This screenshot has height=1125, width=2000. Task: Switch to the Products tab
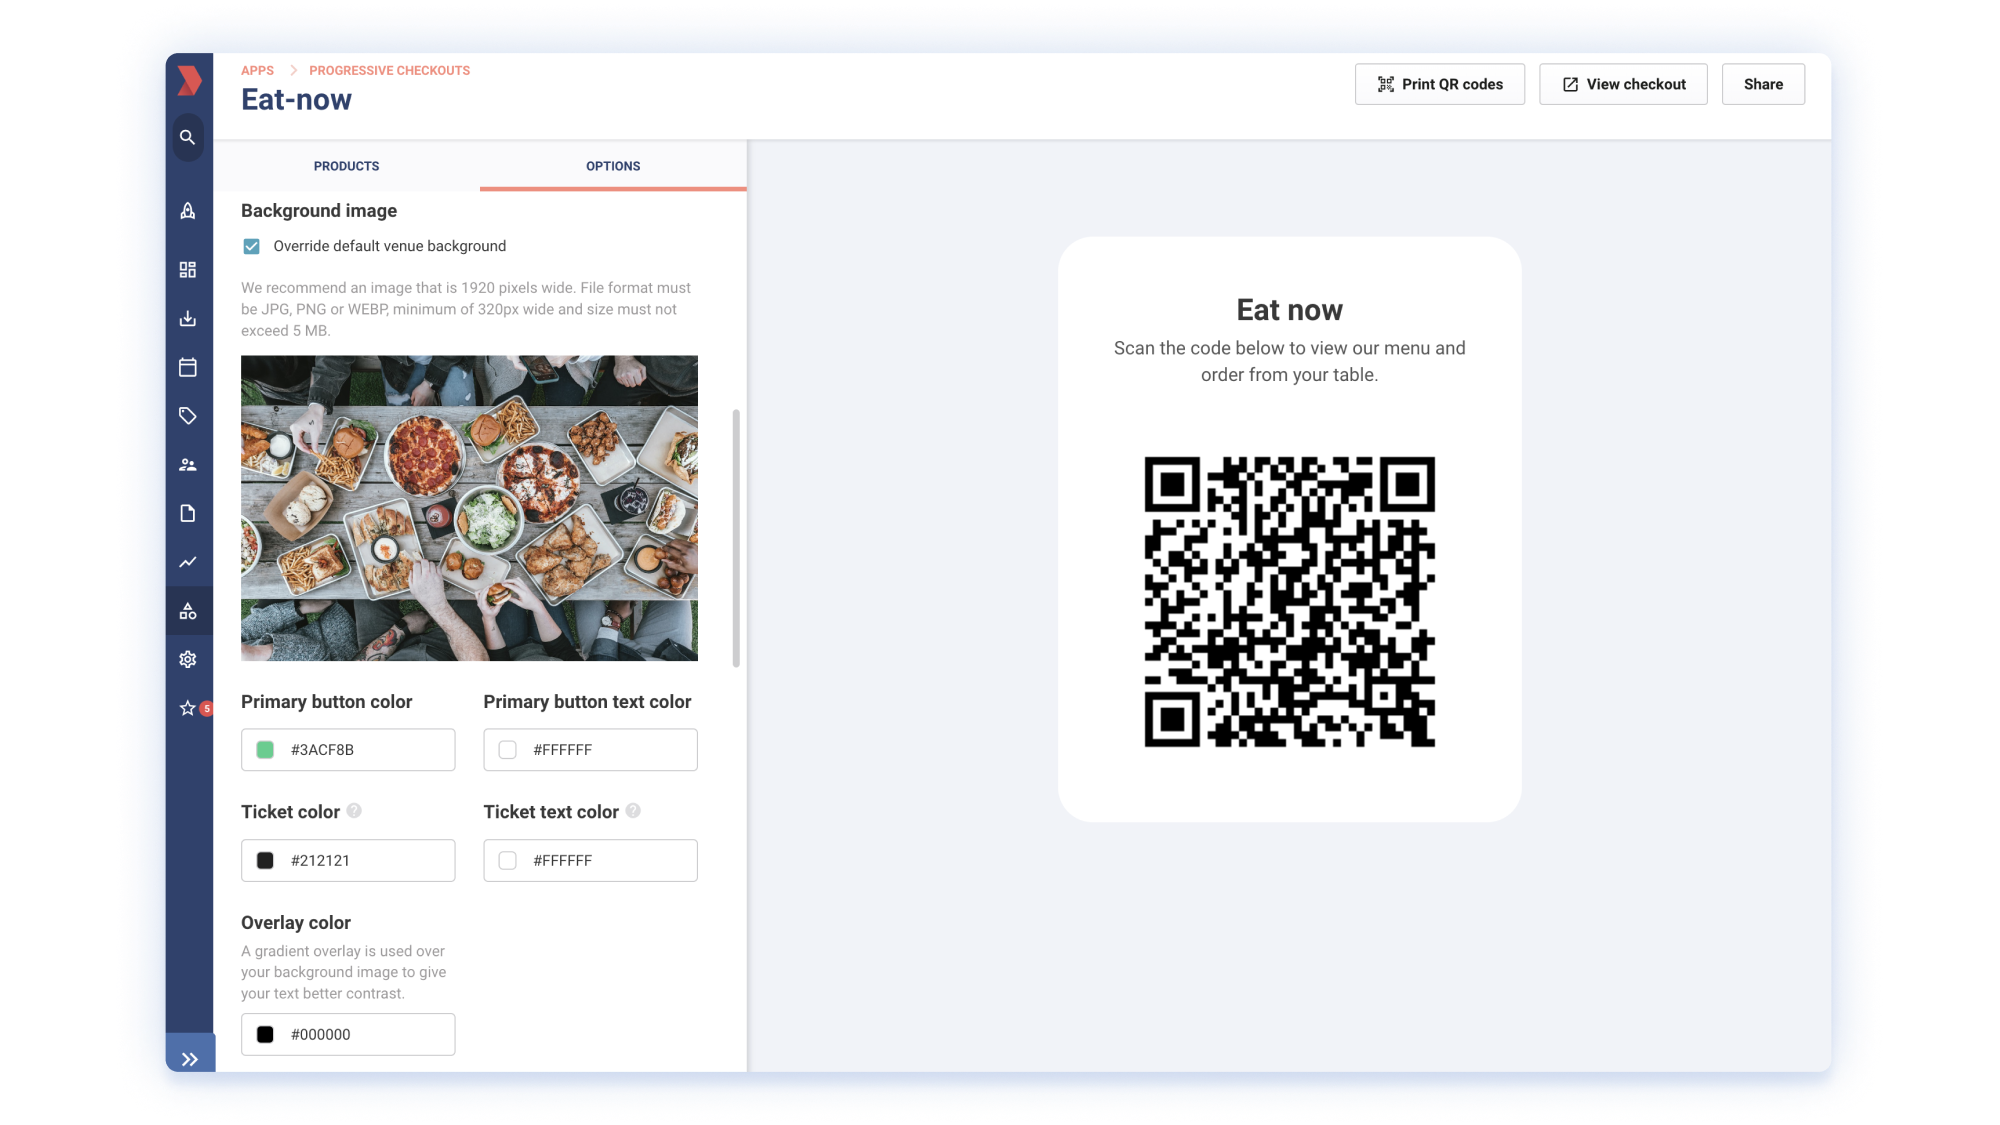point(347,166)
